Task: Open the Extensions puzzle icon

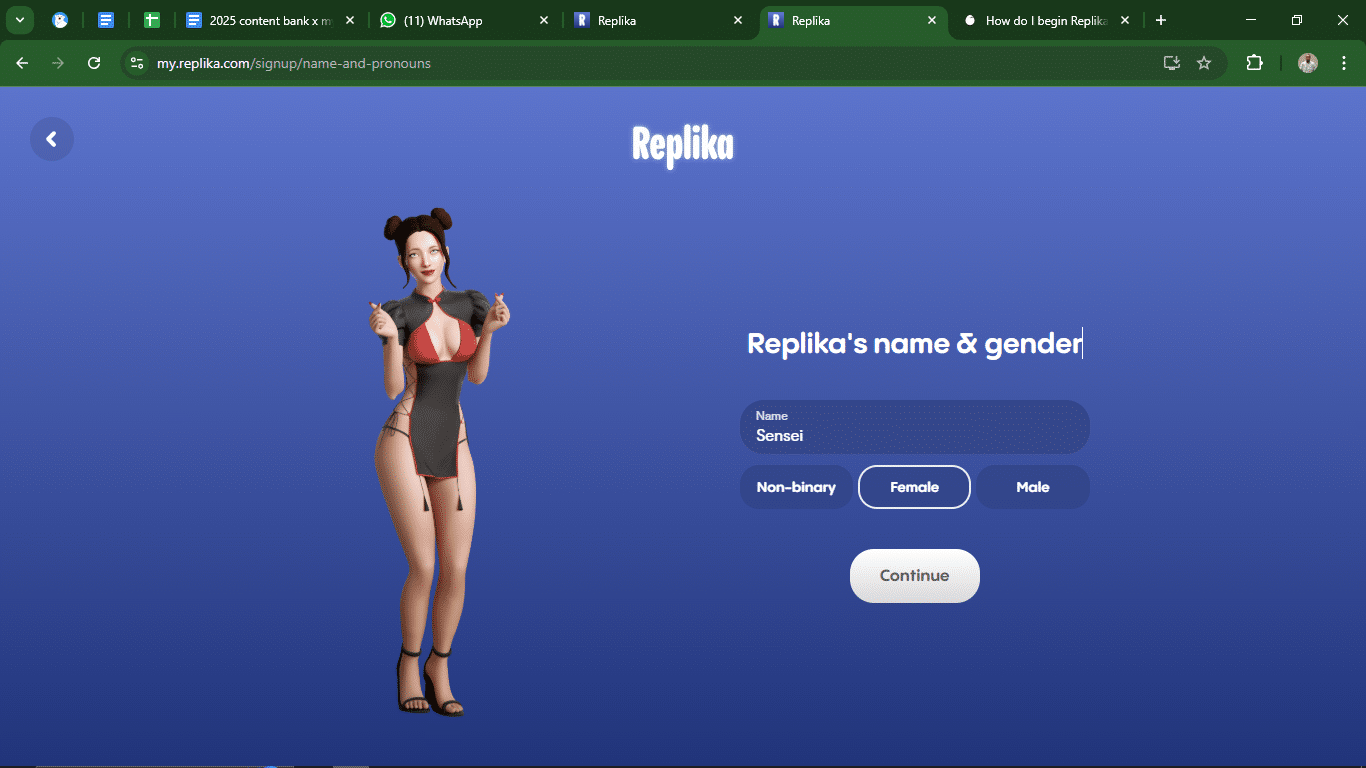Action: [1254, 63]
